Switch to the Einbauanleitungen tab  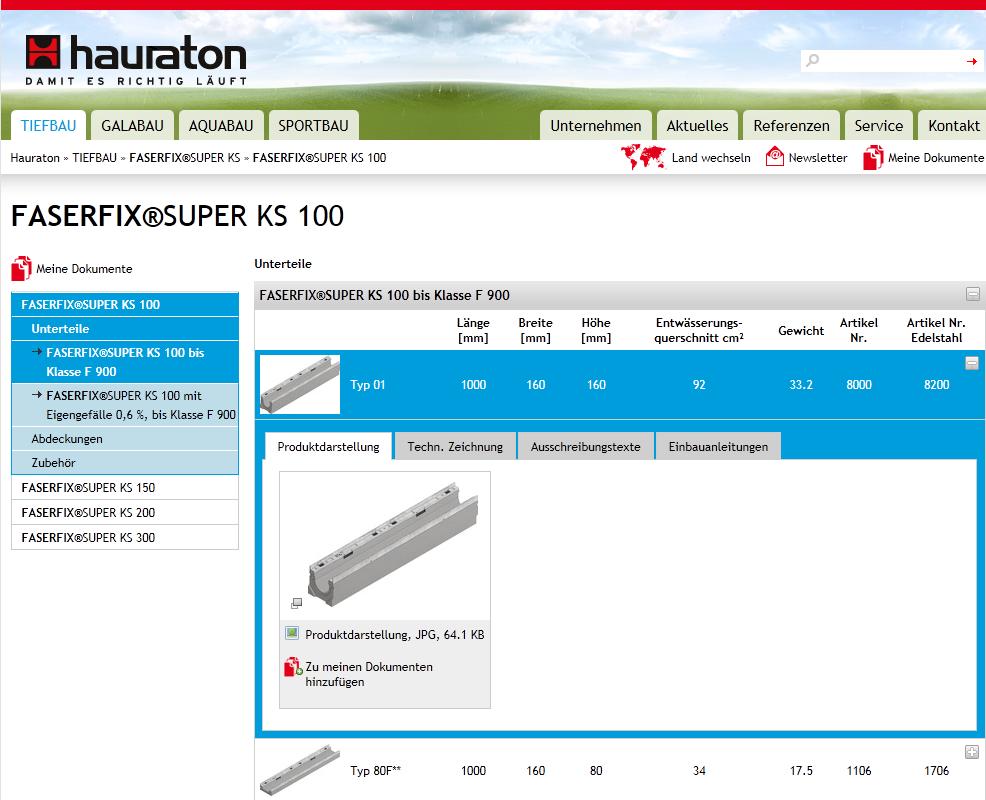pyautogui.click(x=718, y=446)
